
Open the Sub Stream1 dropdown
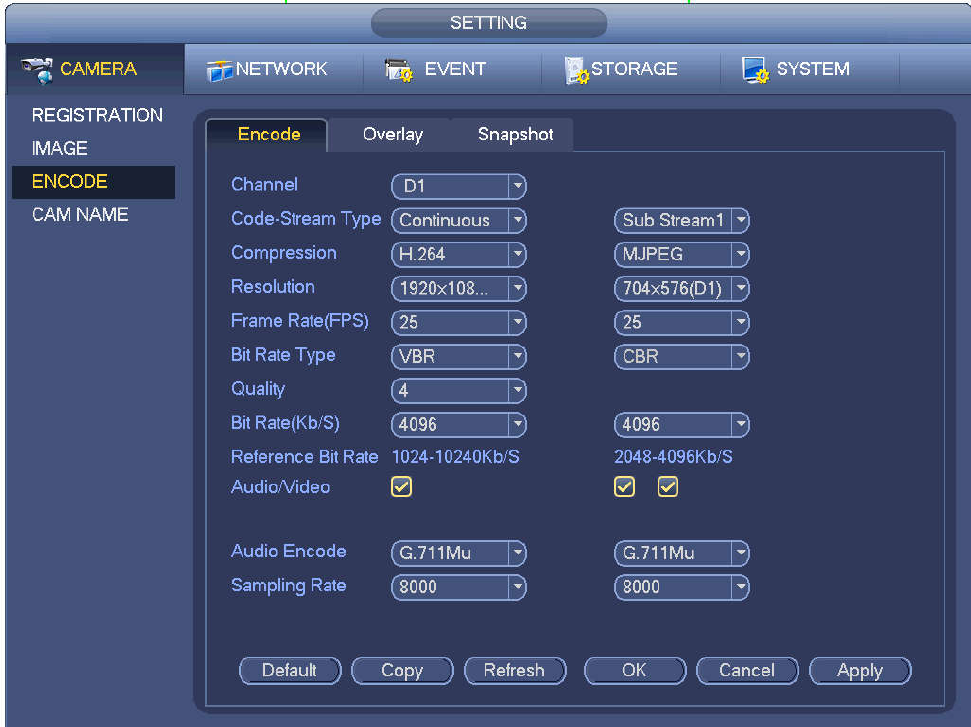(x=682, y=220)
